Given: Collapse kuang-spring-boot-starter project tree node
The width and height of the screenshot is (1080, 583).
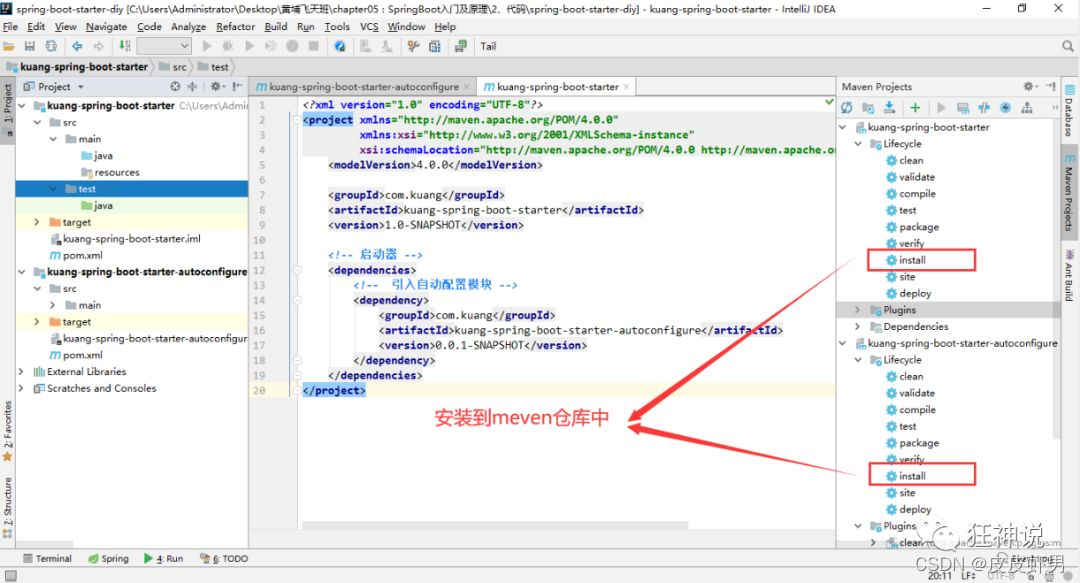Looking at the screenshot, I should [22, 105].
